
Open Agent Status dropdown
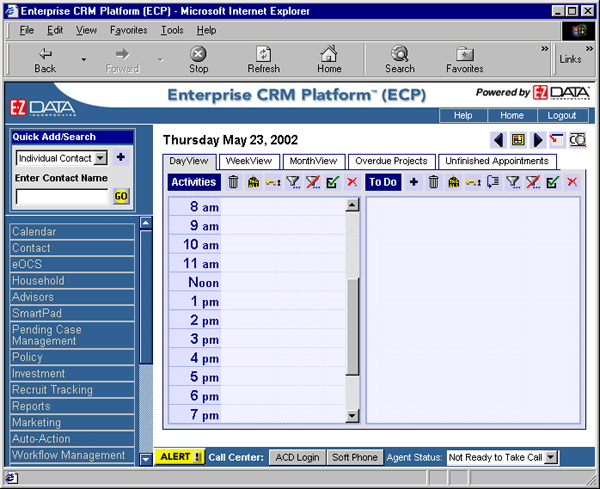point(550,457)
